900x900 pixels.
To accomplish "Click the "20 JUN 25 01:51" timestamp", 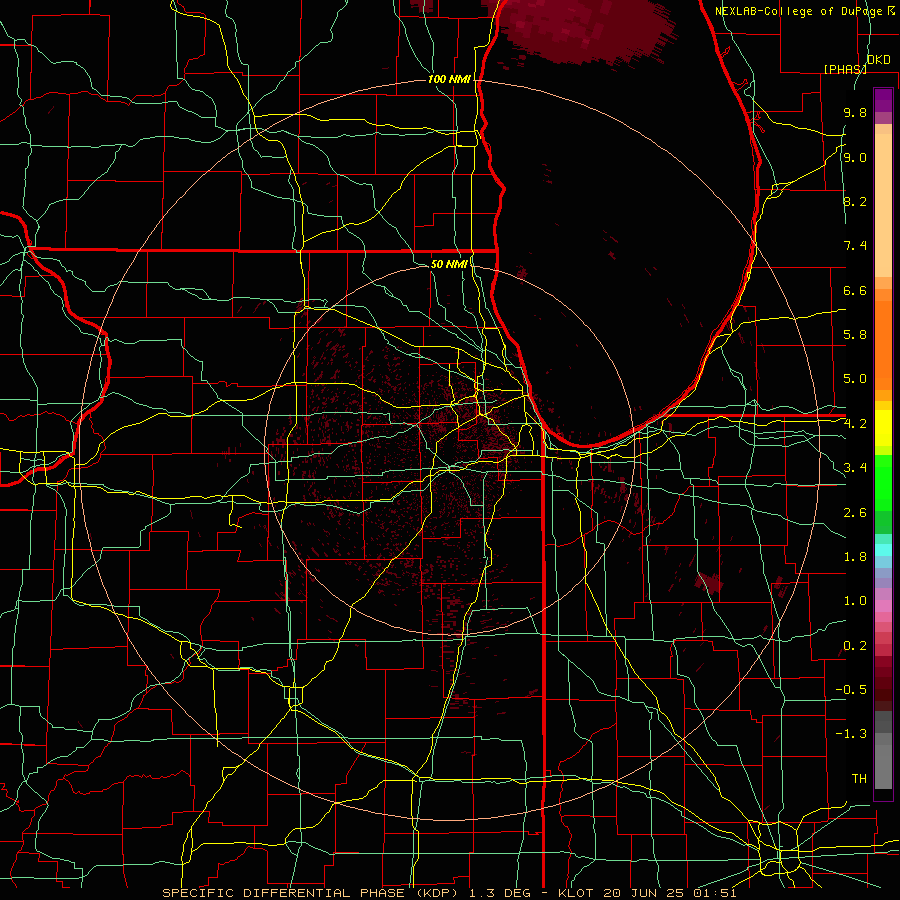I will coord(670,893).
